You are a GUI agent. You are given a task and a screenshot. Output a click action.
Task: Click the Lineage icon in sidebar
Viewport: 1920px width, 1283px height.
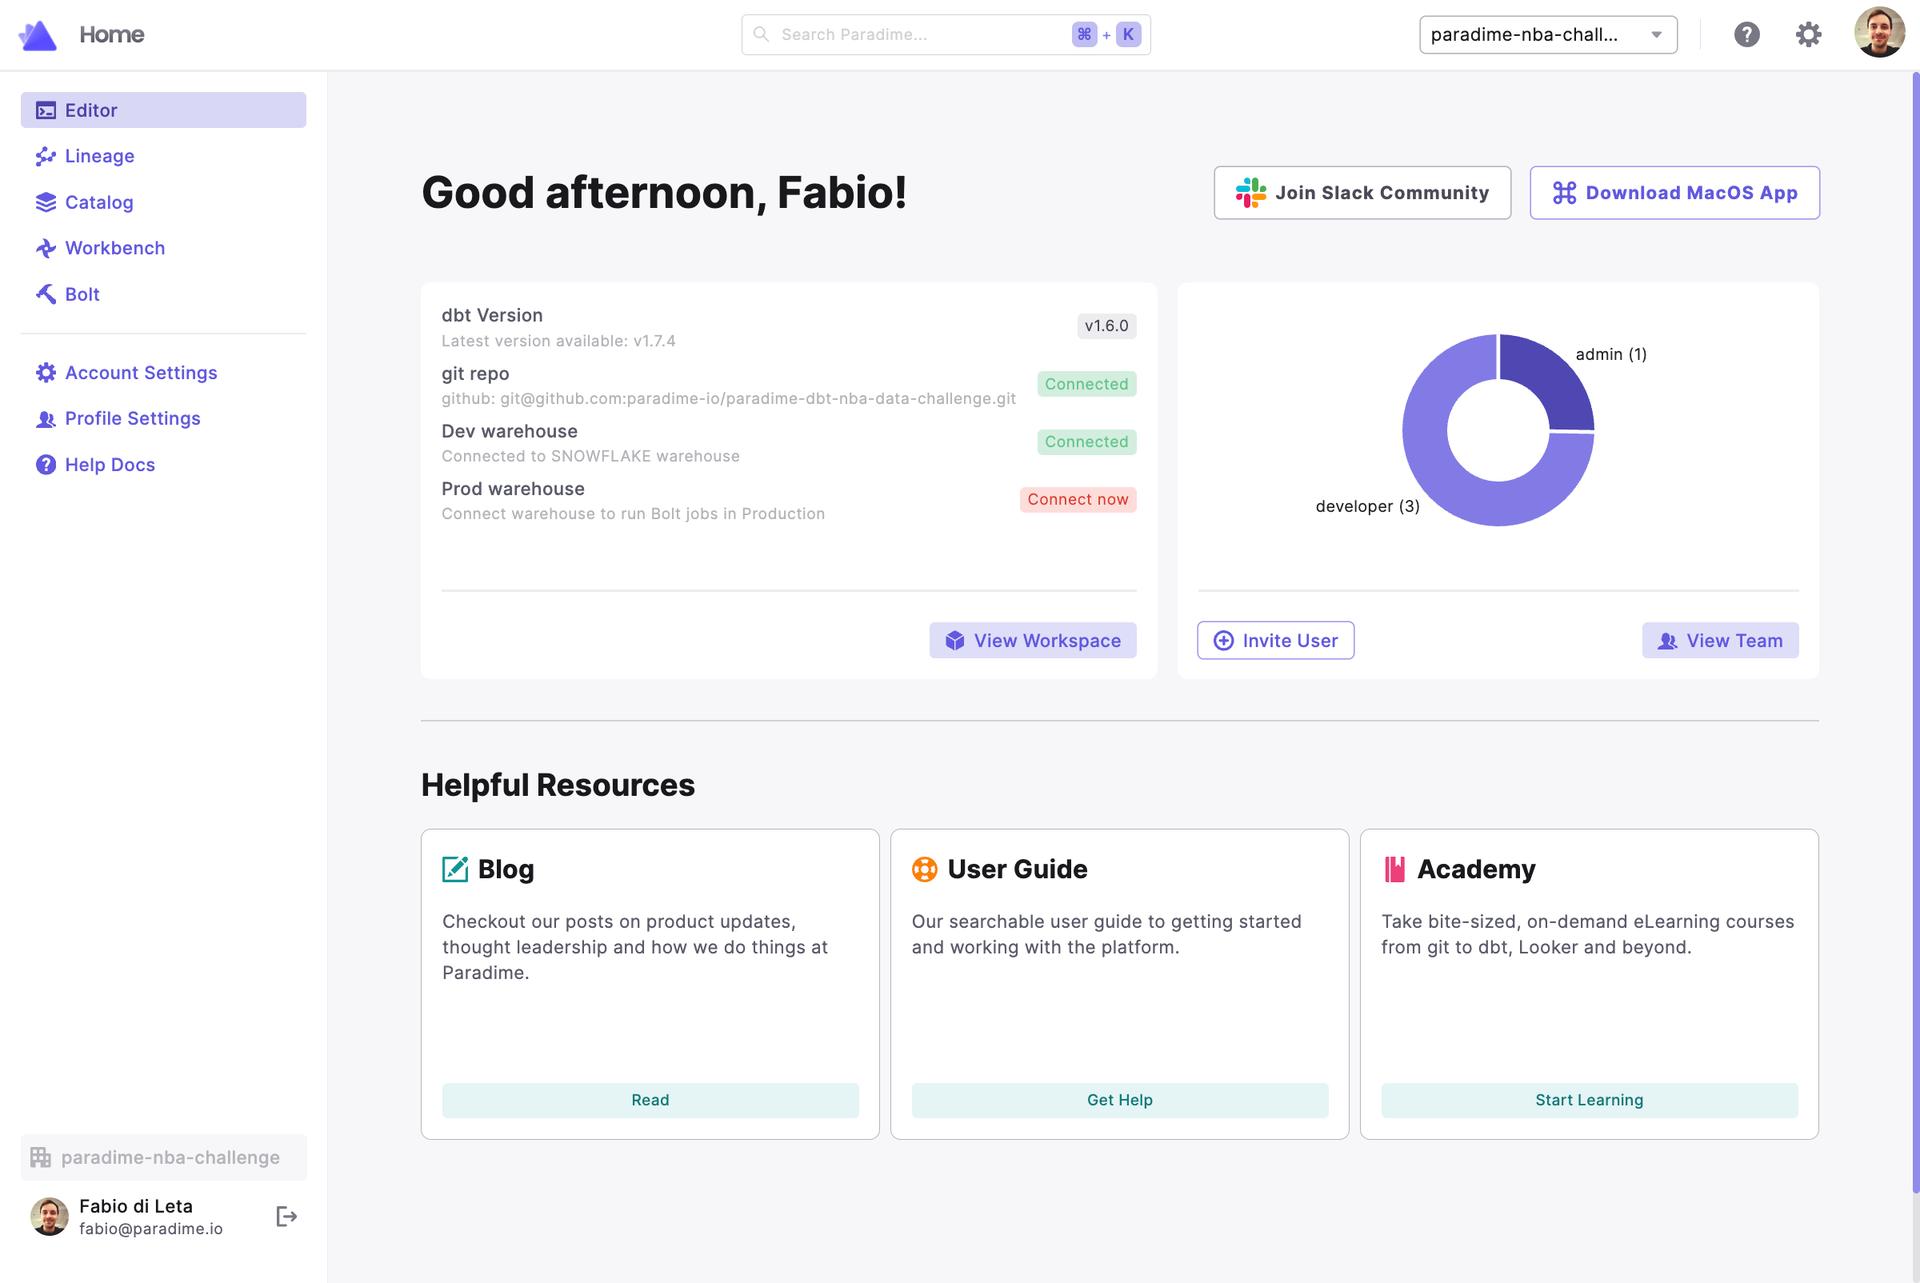(x=46, y=156)
